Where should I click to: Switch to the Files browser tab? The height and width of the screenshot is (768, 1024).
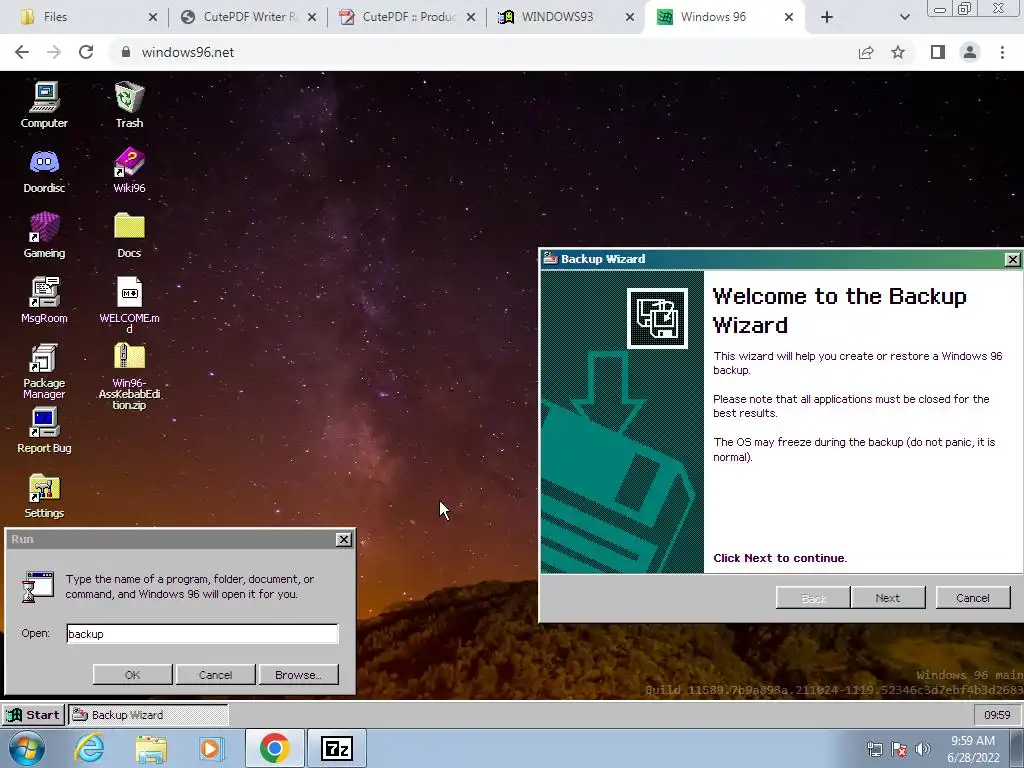88,17
